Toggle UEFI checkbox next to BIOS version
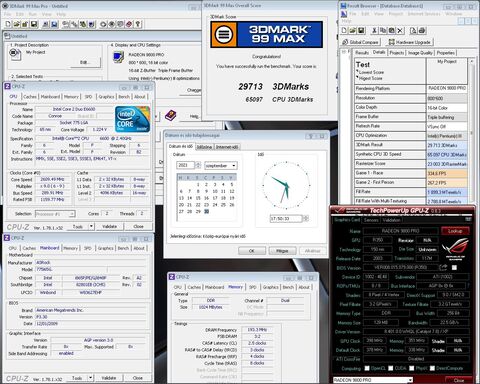Screen dimensions: 480x384 click(x=454, y=267)
